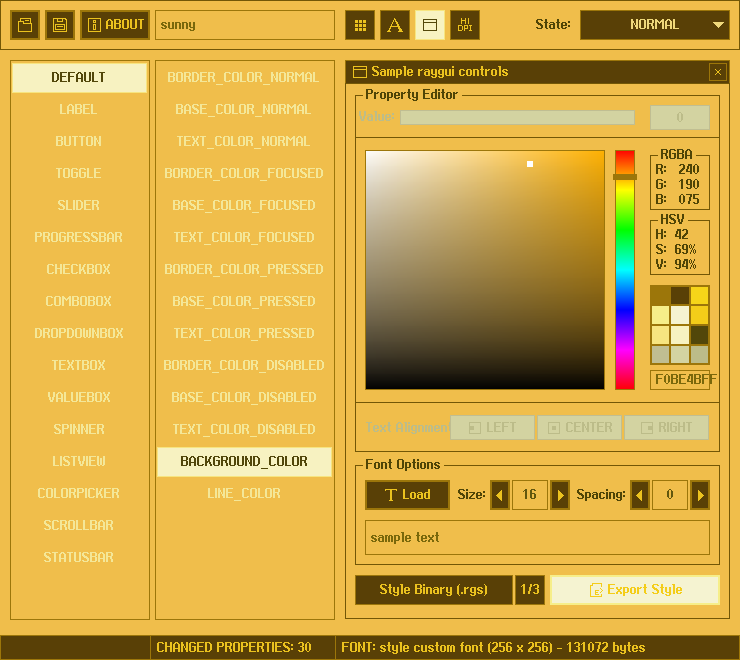Close the Sample raygui controls window
Screen dimensions: 740x660
tap(717, 72)
